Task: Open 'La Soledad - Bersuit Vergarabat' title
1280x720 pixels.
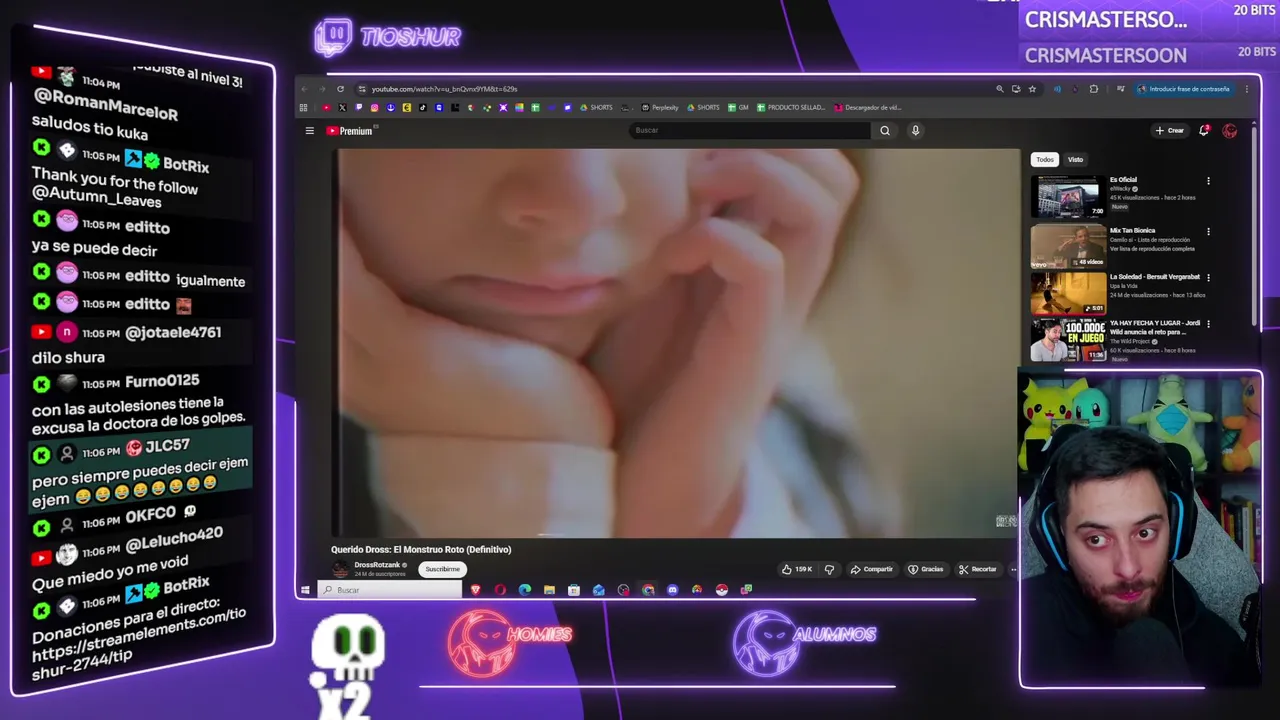Action: click(x=1154, y=277)
